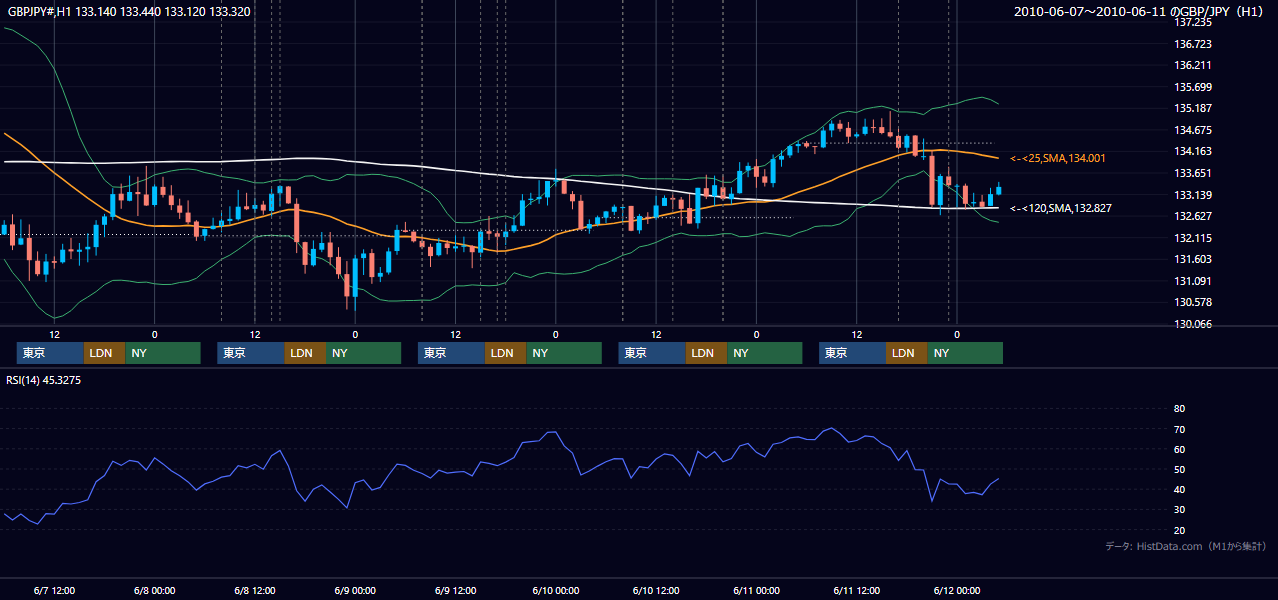
Task: Pick the RSI 30 level label
Action: click(1179, 510)
